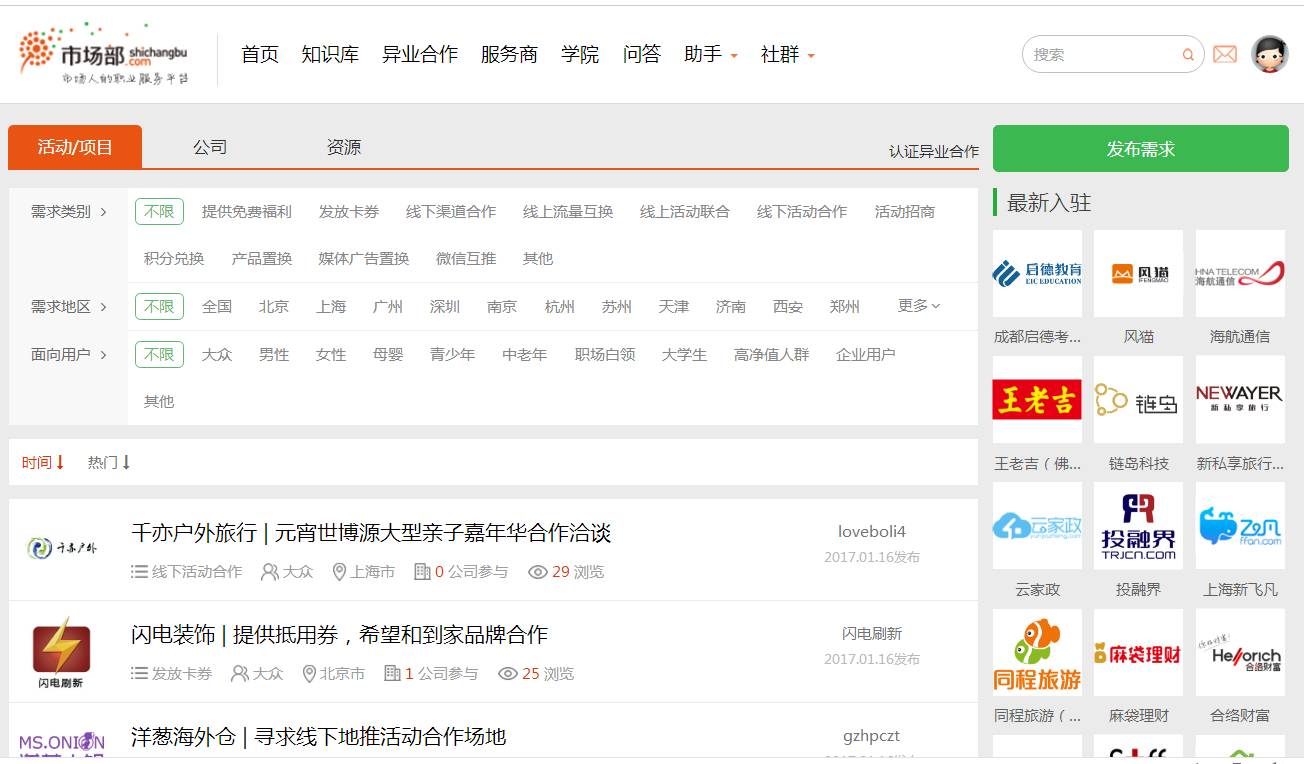
Task: Open the 同程旅游 fish logo
Action: click(1037, 652)
